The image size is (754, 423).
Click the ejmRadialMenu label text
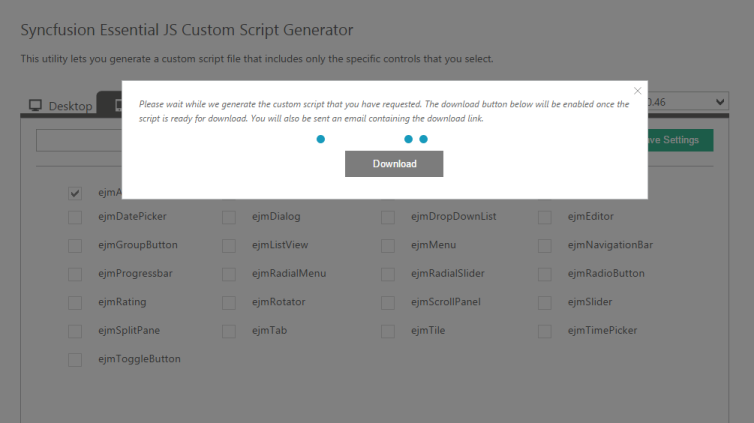(289, 273)
